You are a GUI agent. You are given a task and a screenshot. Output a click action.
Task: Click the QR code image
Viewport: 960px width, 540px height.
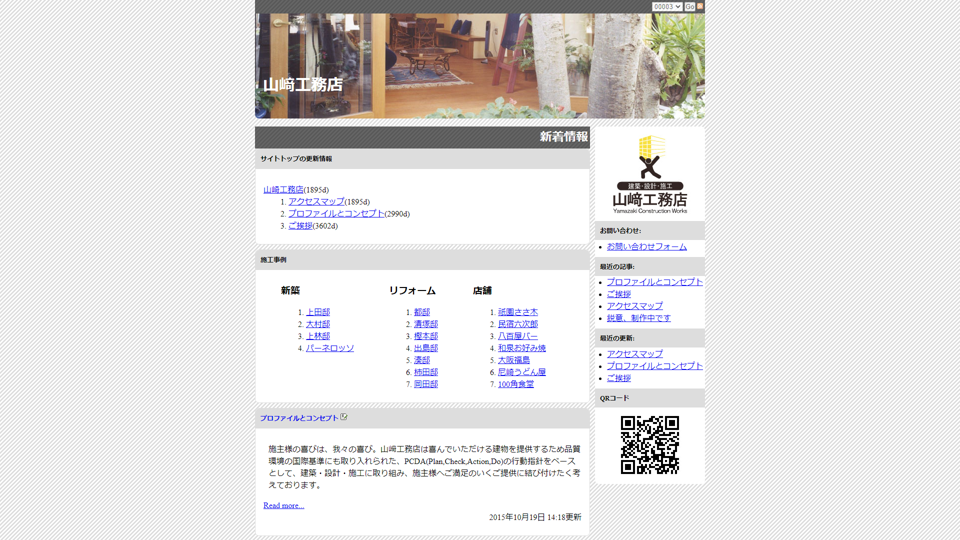650,445
